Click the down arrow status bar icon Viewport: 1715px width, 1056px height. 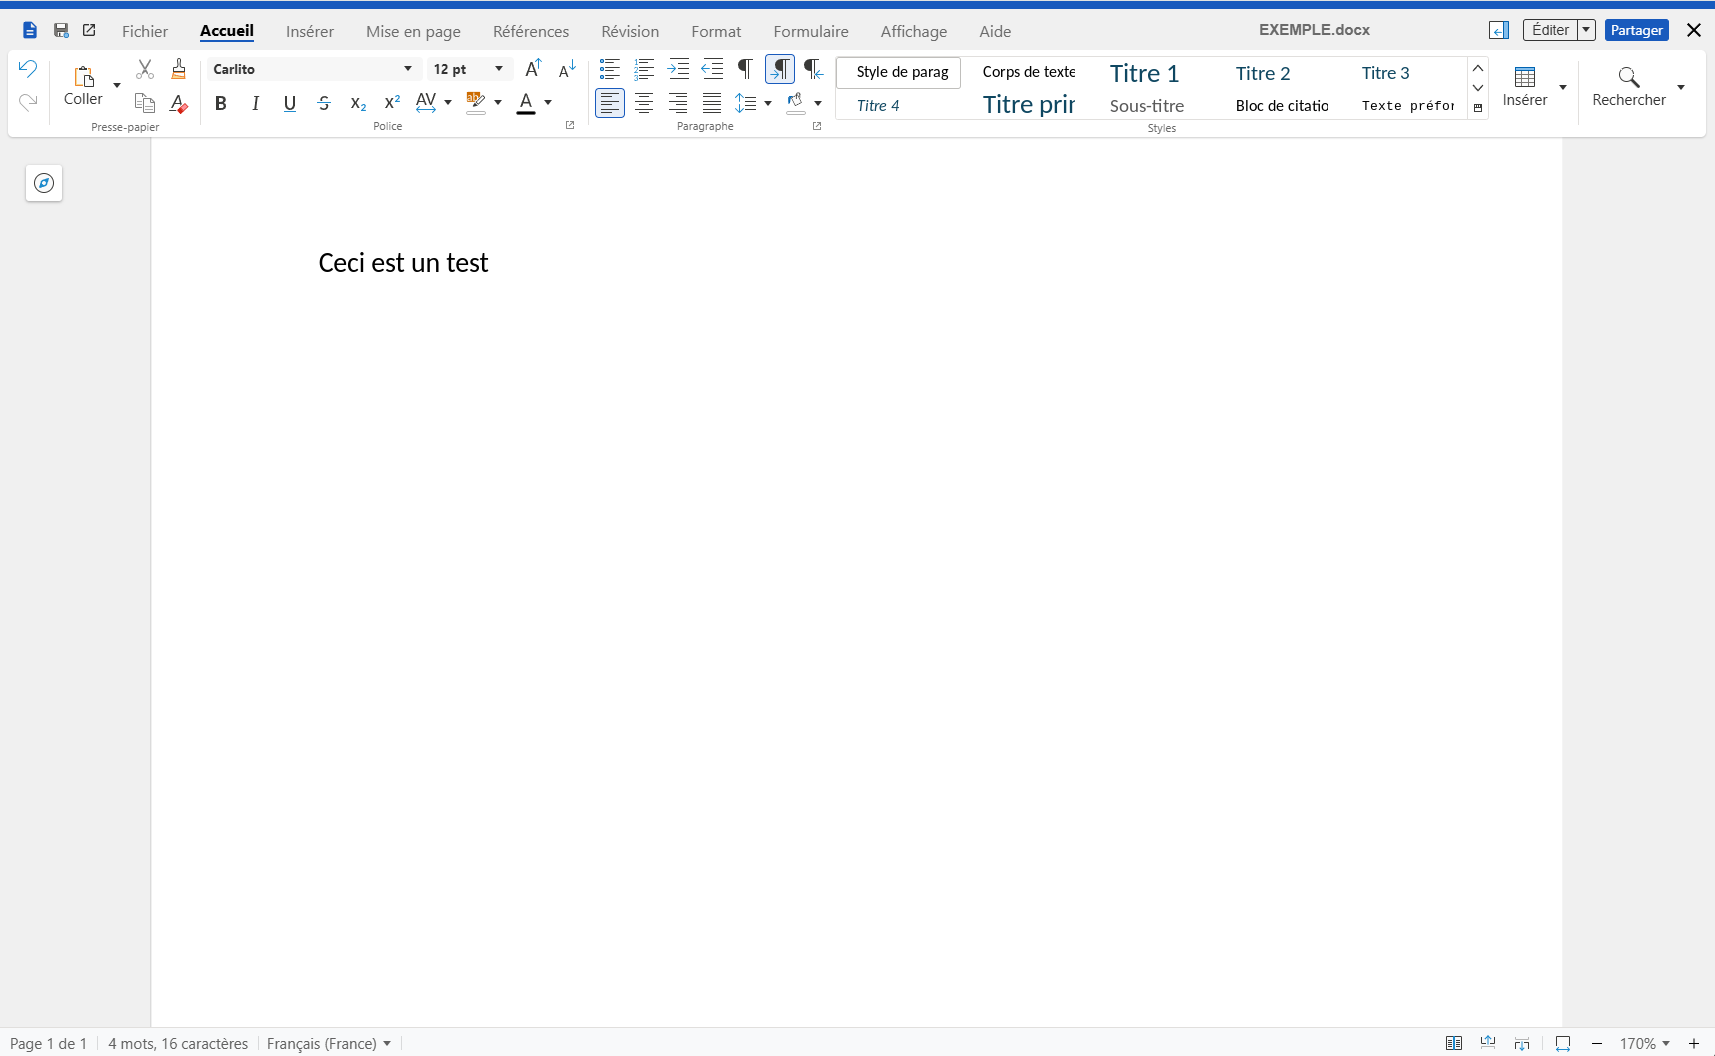(x=1522, y=1043)
